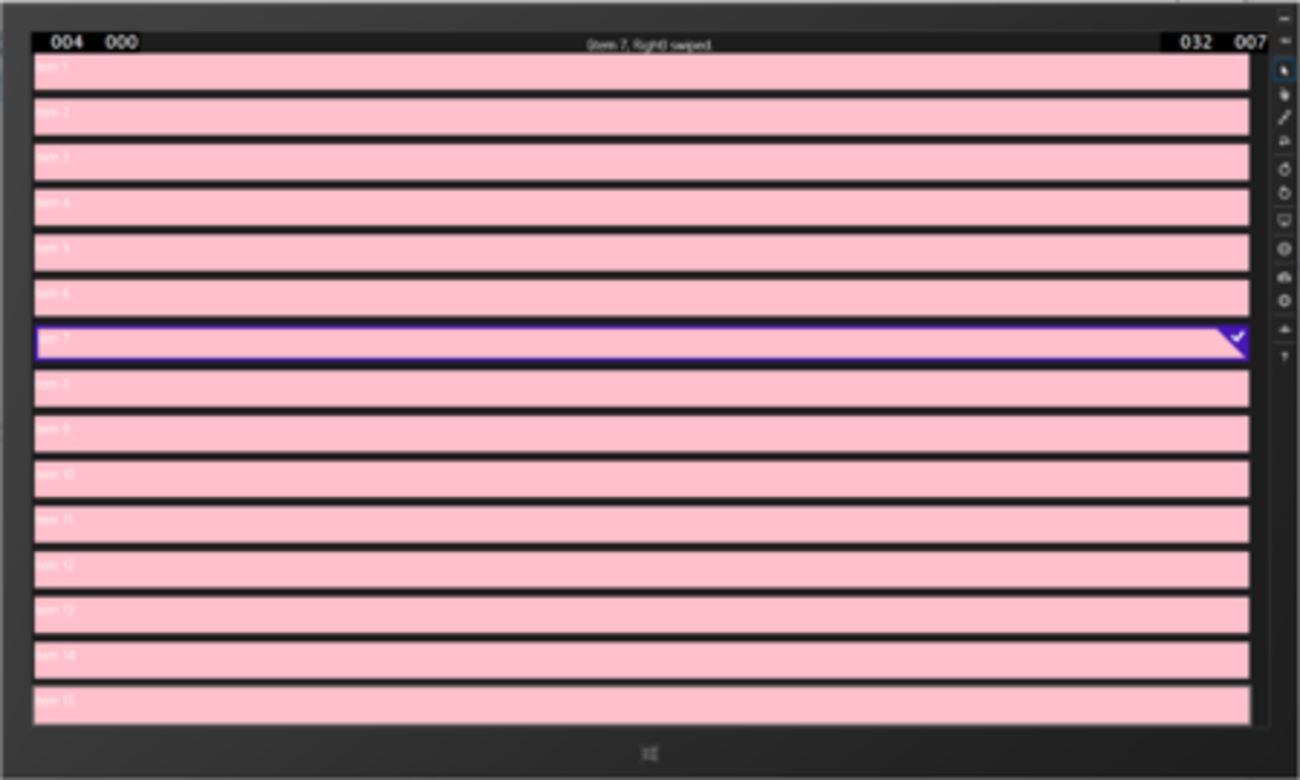Click the 000 counter at top left
1300x780 pixels.
coord(121,42)
